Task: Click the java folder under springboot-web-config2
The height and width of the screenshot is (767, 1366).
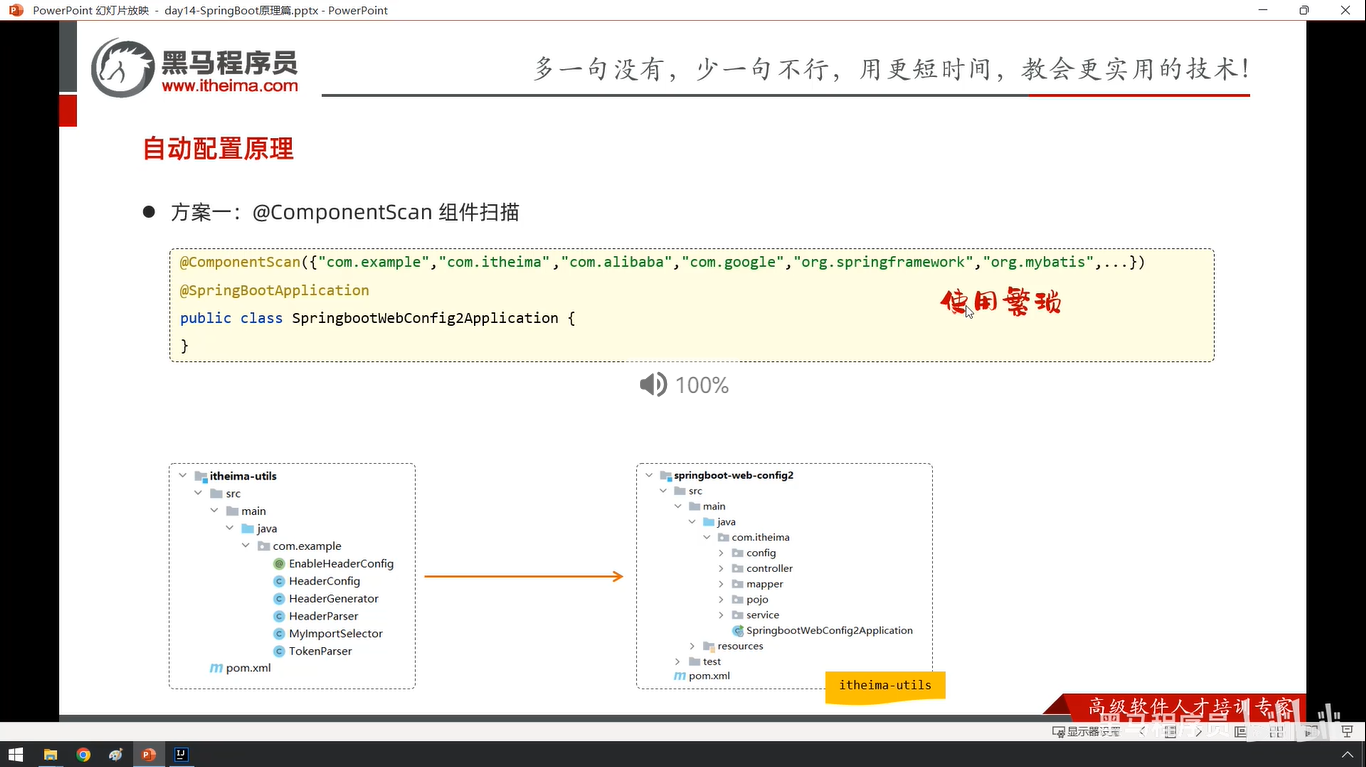Action: (x=719, y=522)
